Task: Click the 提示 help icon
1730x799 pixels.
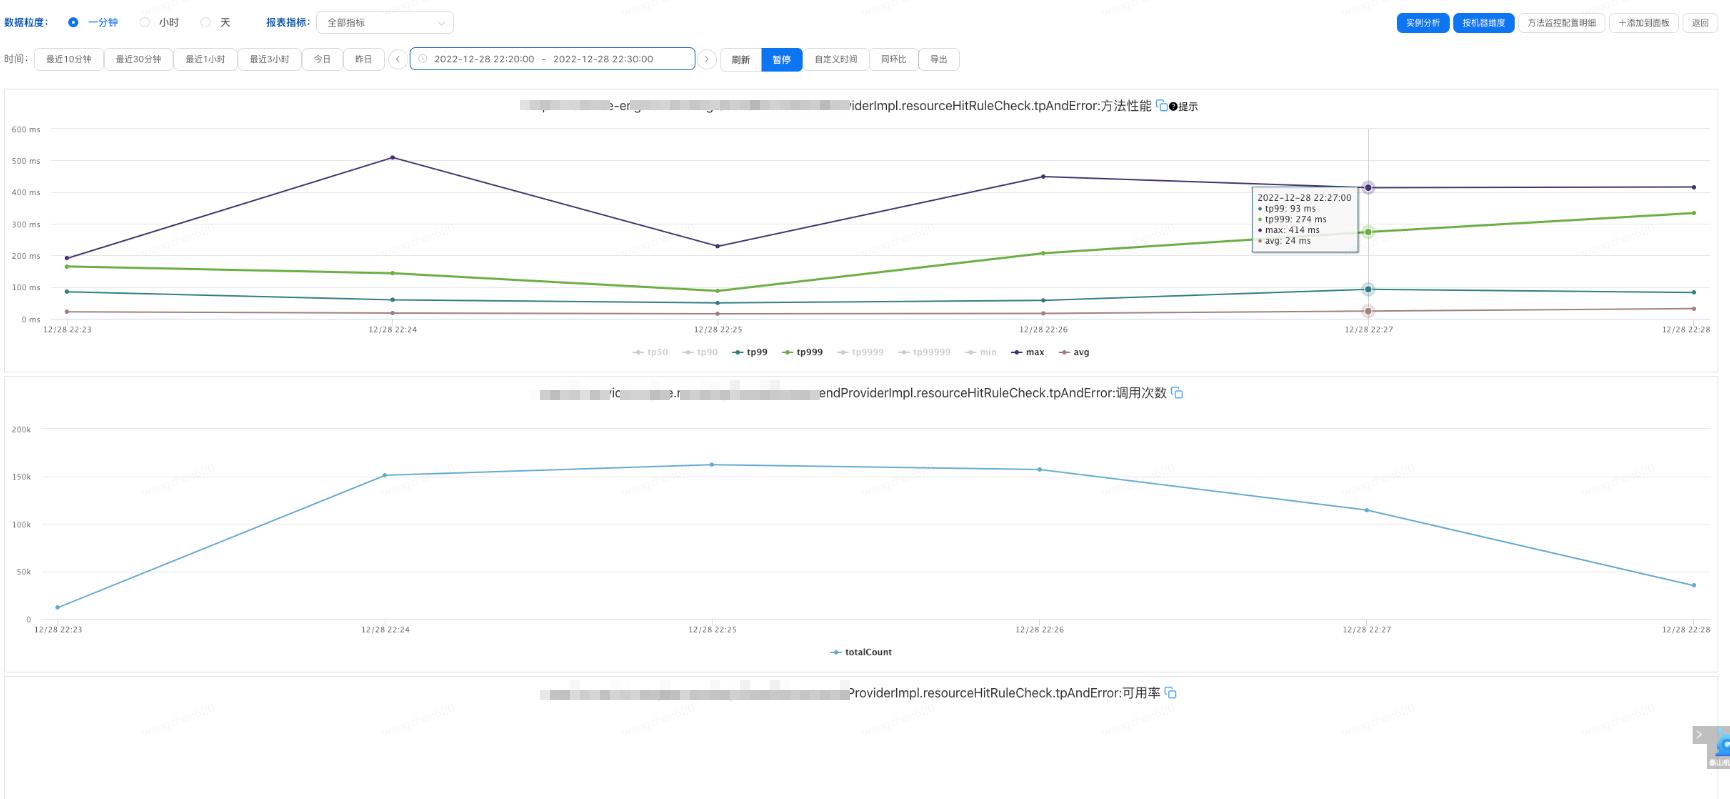Action: coord(1173,106)
